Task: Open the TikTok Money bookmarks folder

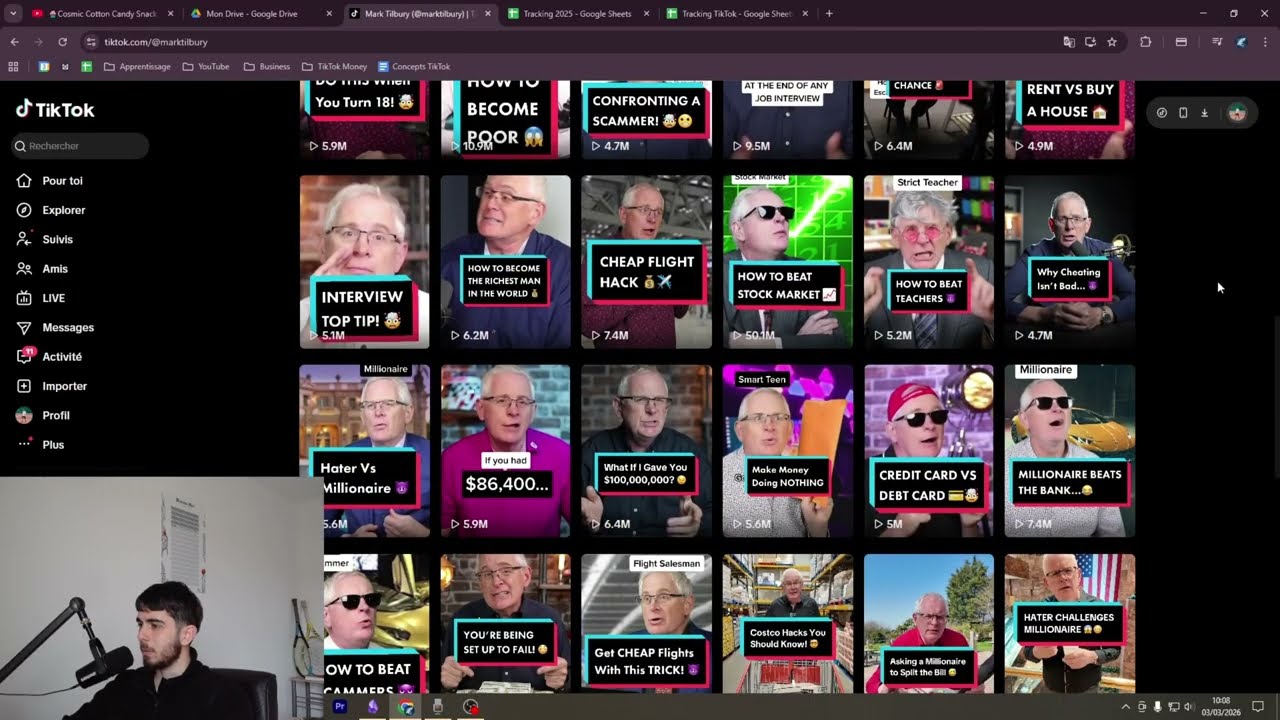Action: coord(334,66)
